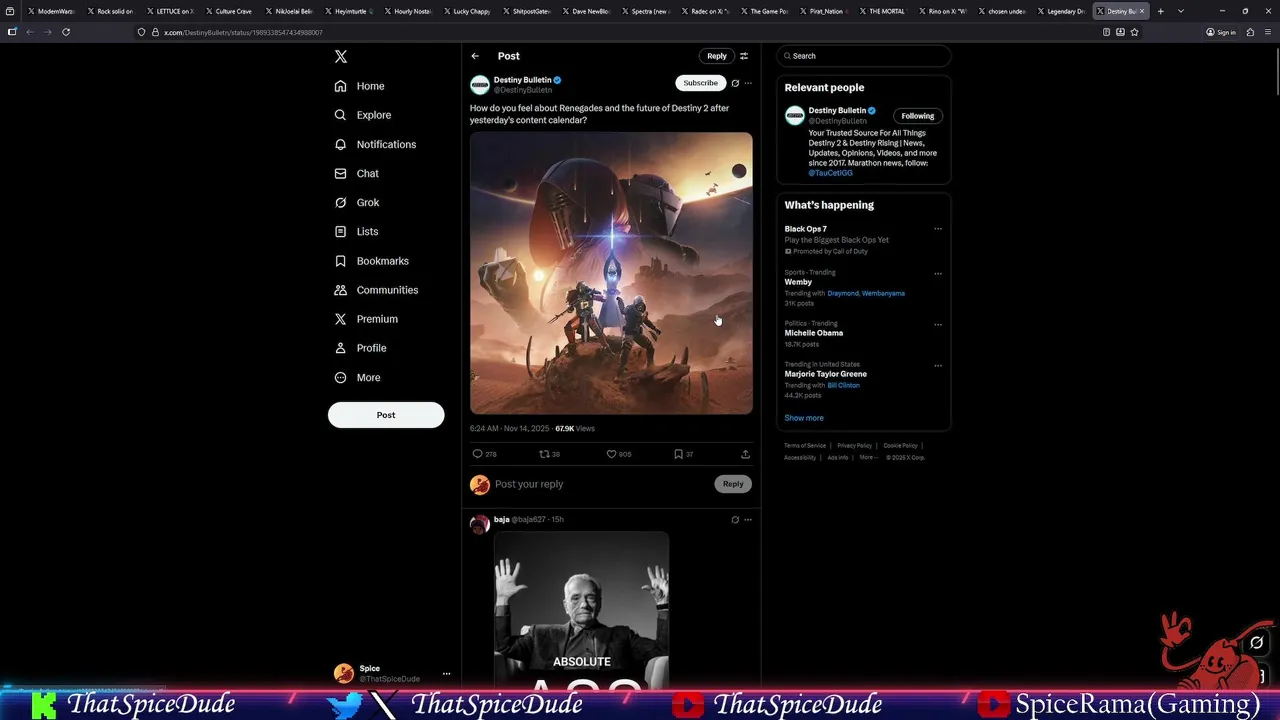Image resolution: width=1280 pixels, height=720 pixels.
Task: Open the Renegades artwork image
Action: coord(611,273)
